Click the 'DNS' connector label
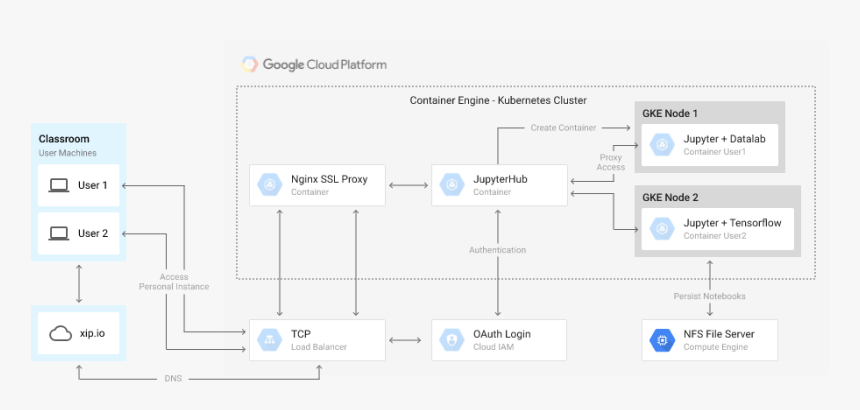This screenshot has height=410, width=860. [x=173, y=378]
